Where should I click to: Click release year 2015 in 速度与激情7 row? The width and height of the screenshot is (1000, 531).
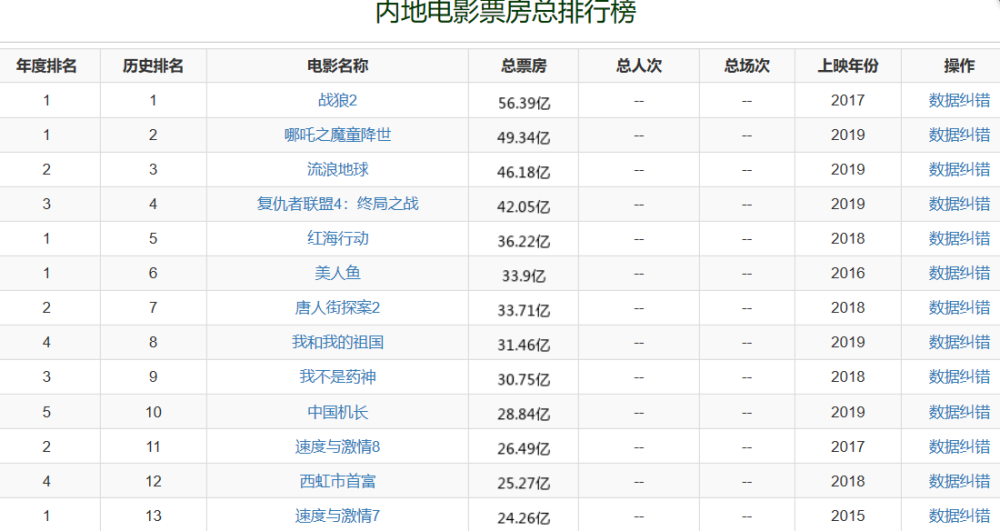pos(848,515)
